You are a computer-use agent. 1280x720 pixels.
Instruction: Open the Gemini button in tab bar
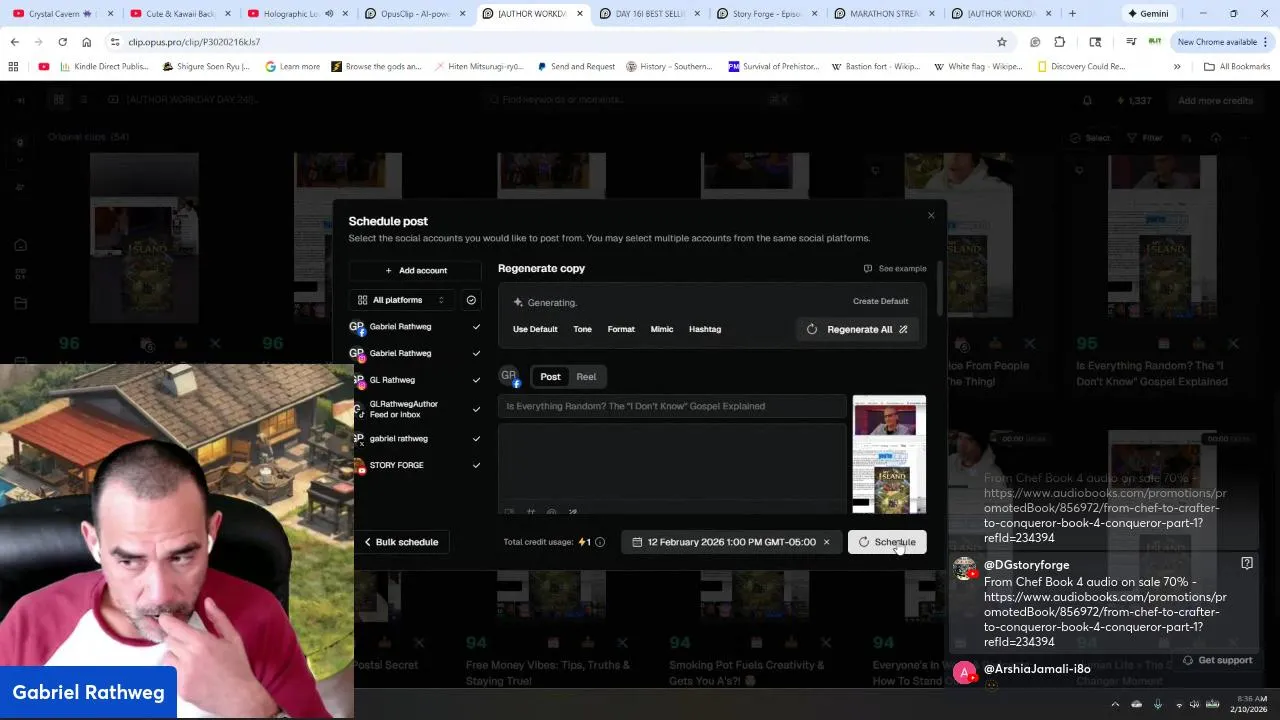pyautogui.click(x=1147, y=14)
